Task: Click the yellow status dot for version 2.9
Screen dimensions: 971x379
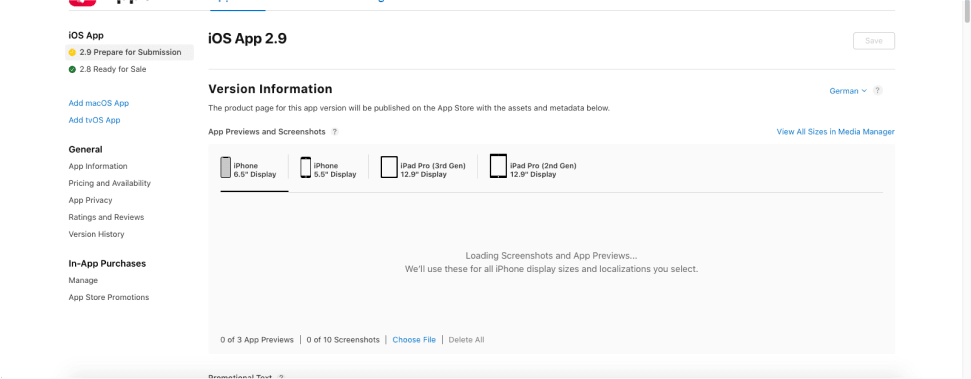Action: (x=72, y=53)
